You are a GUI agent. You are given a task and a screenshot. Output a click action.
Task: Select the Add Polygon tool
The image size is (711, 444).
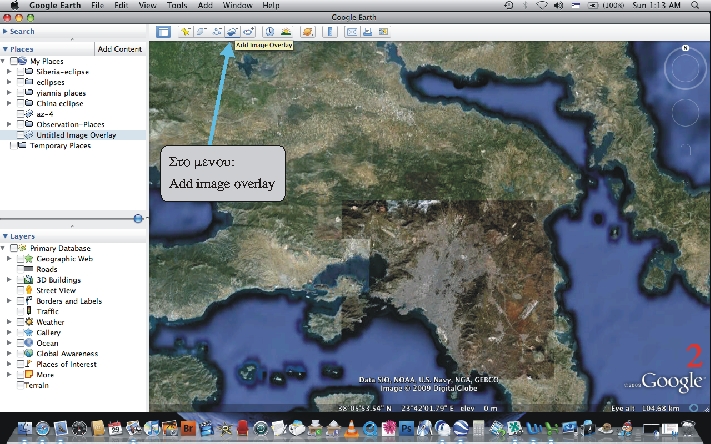pos(201,31)
